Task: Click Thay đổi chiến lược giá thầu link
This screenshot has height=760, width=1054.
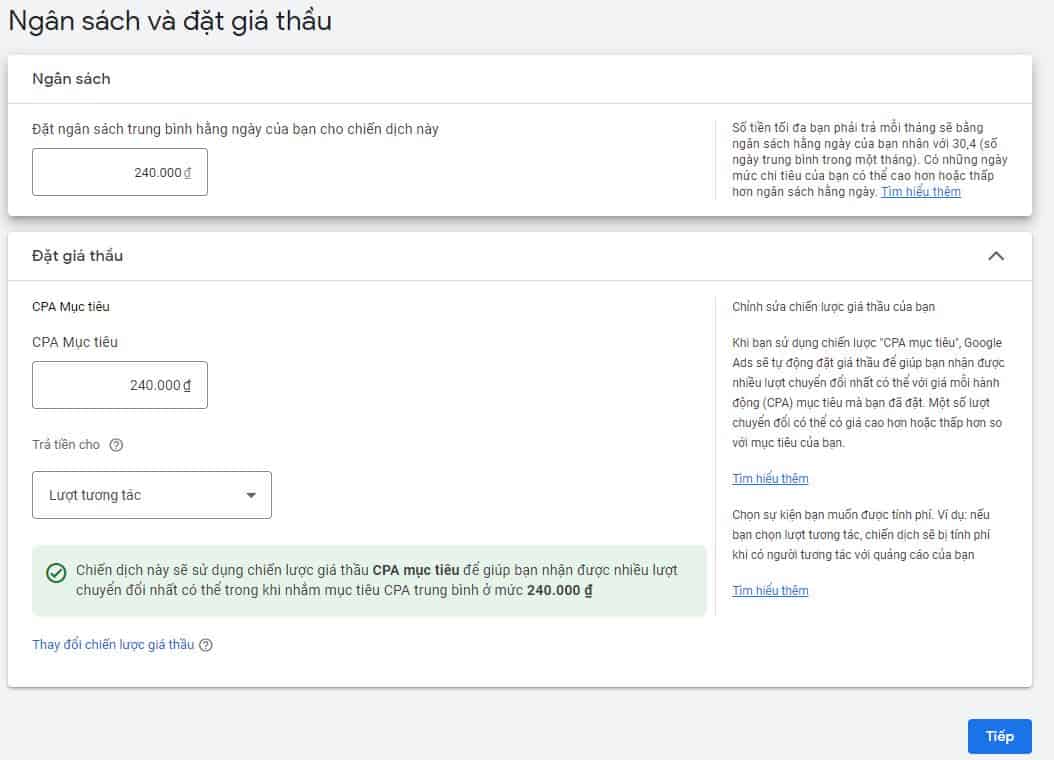Action: coord(113,645)
